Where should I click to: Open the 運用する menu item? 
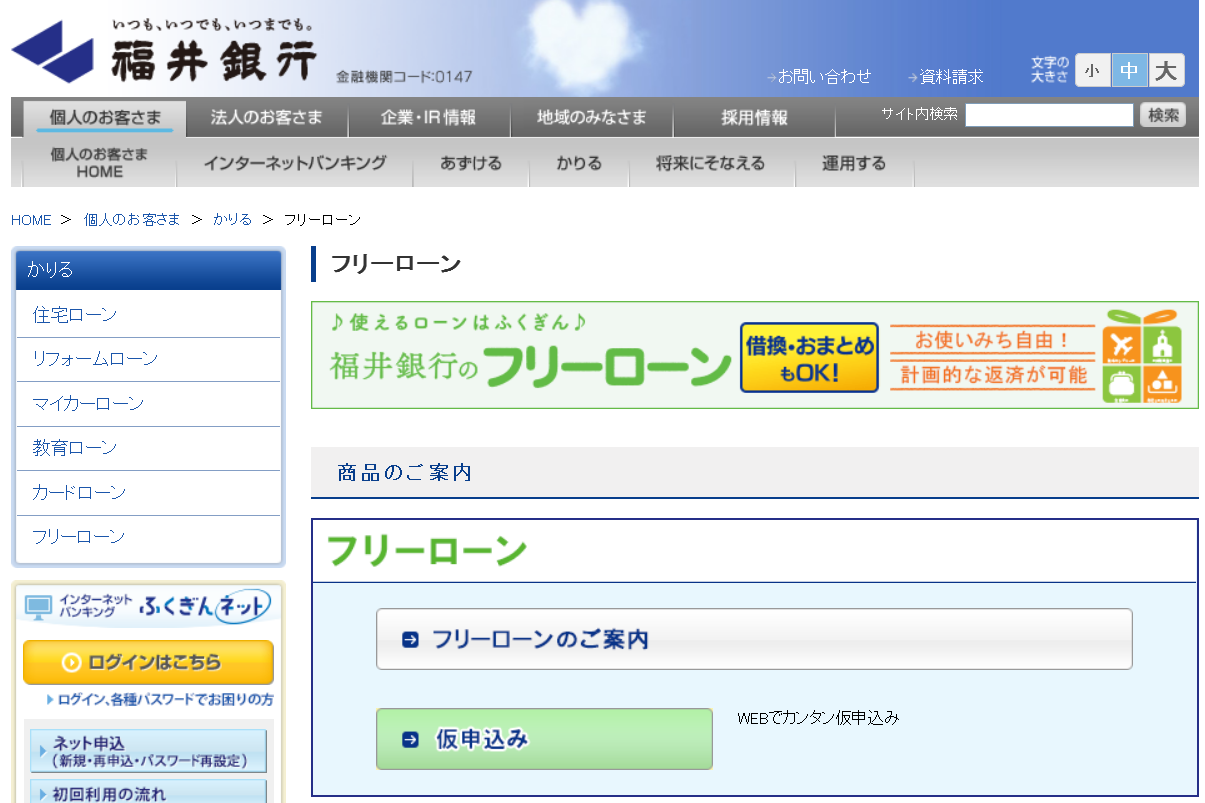(x=854, y=163)
